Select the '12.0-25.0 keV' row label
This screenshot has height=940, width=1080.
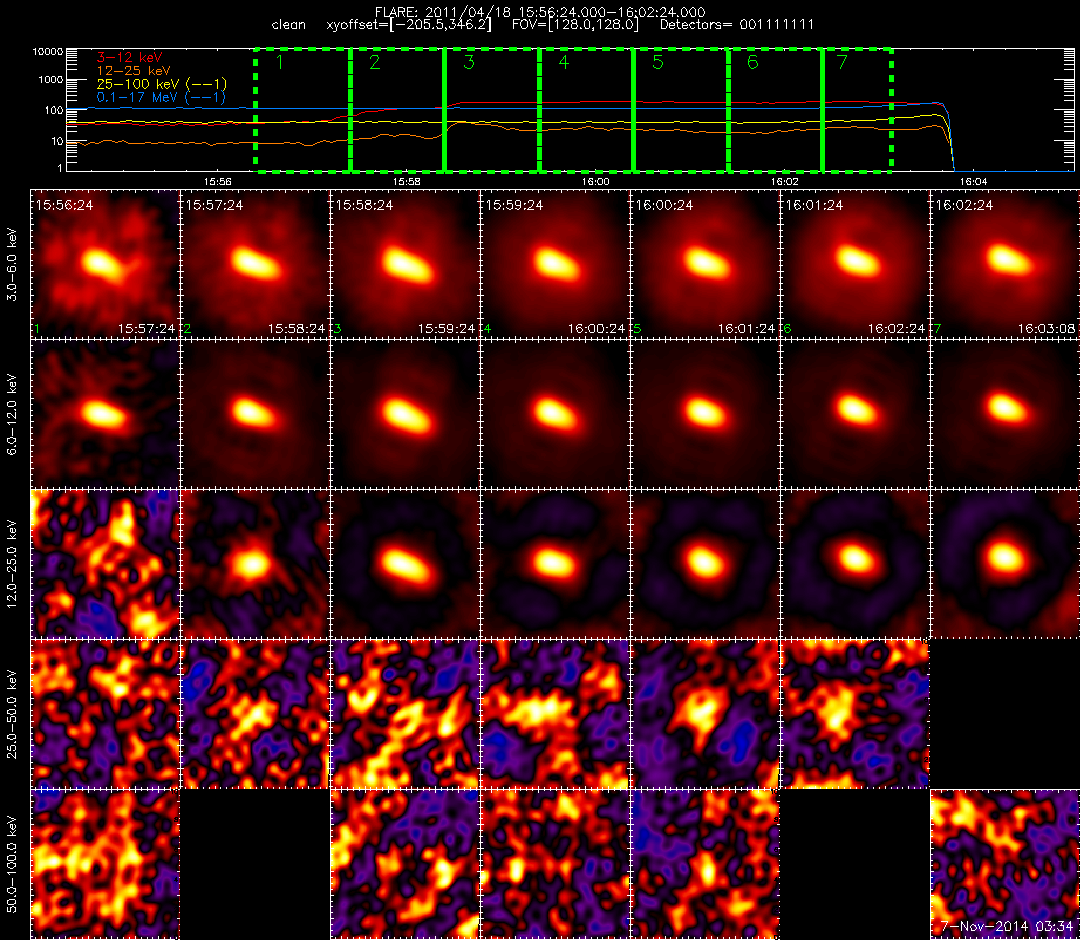[12, 564]
